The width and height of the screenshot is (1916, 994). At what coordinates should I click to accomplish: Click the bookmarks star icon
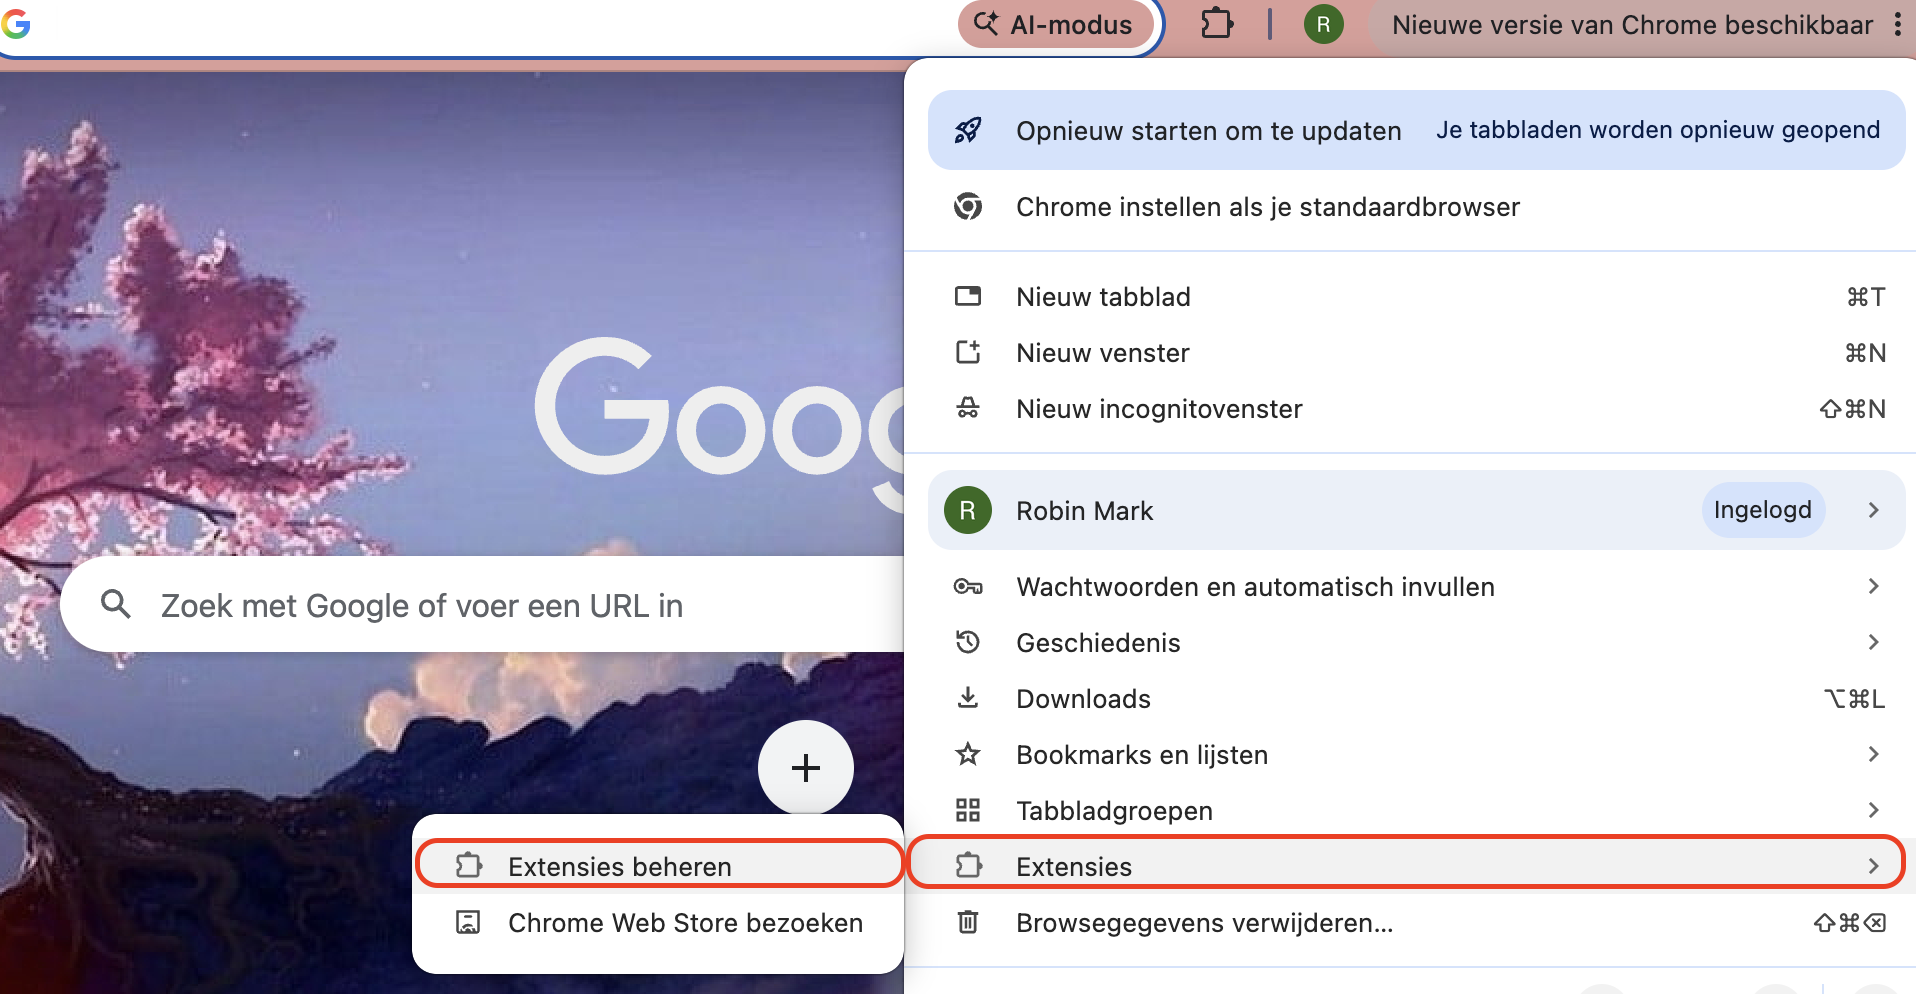[x=968, y=754]
